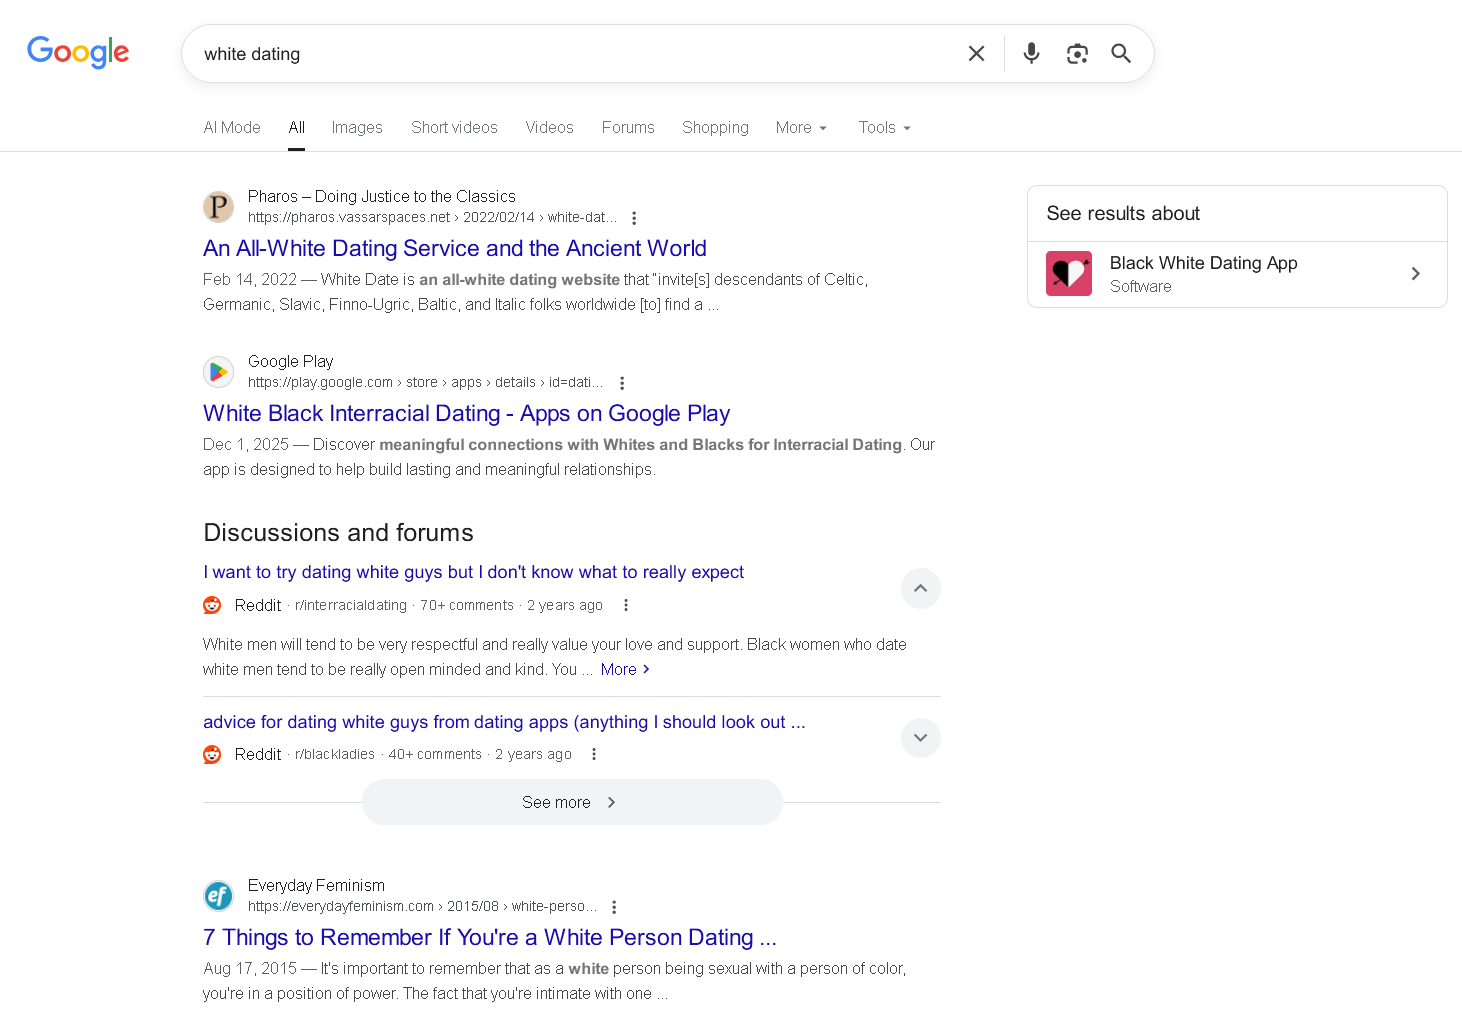Open the More search filters dropdown
This screenshot has height=1033, width=1462.
(801, 128)
